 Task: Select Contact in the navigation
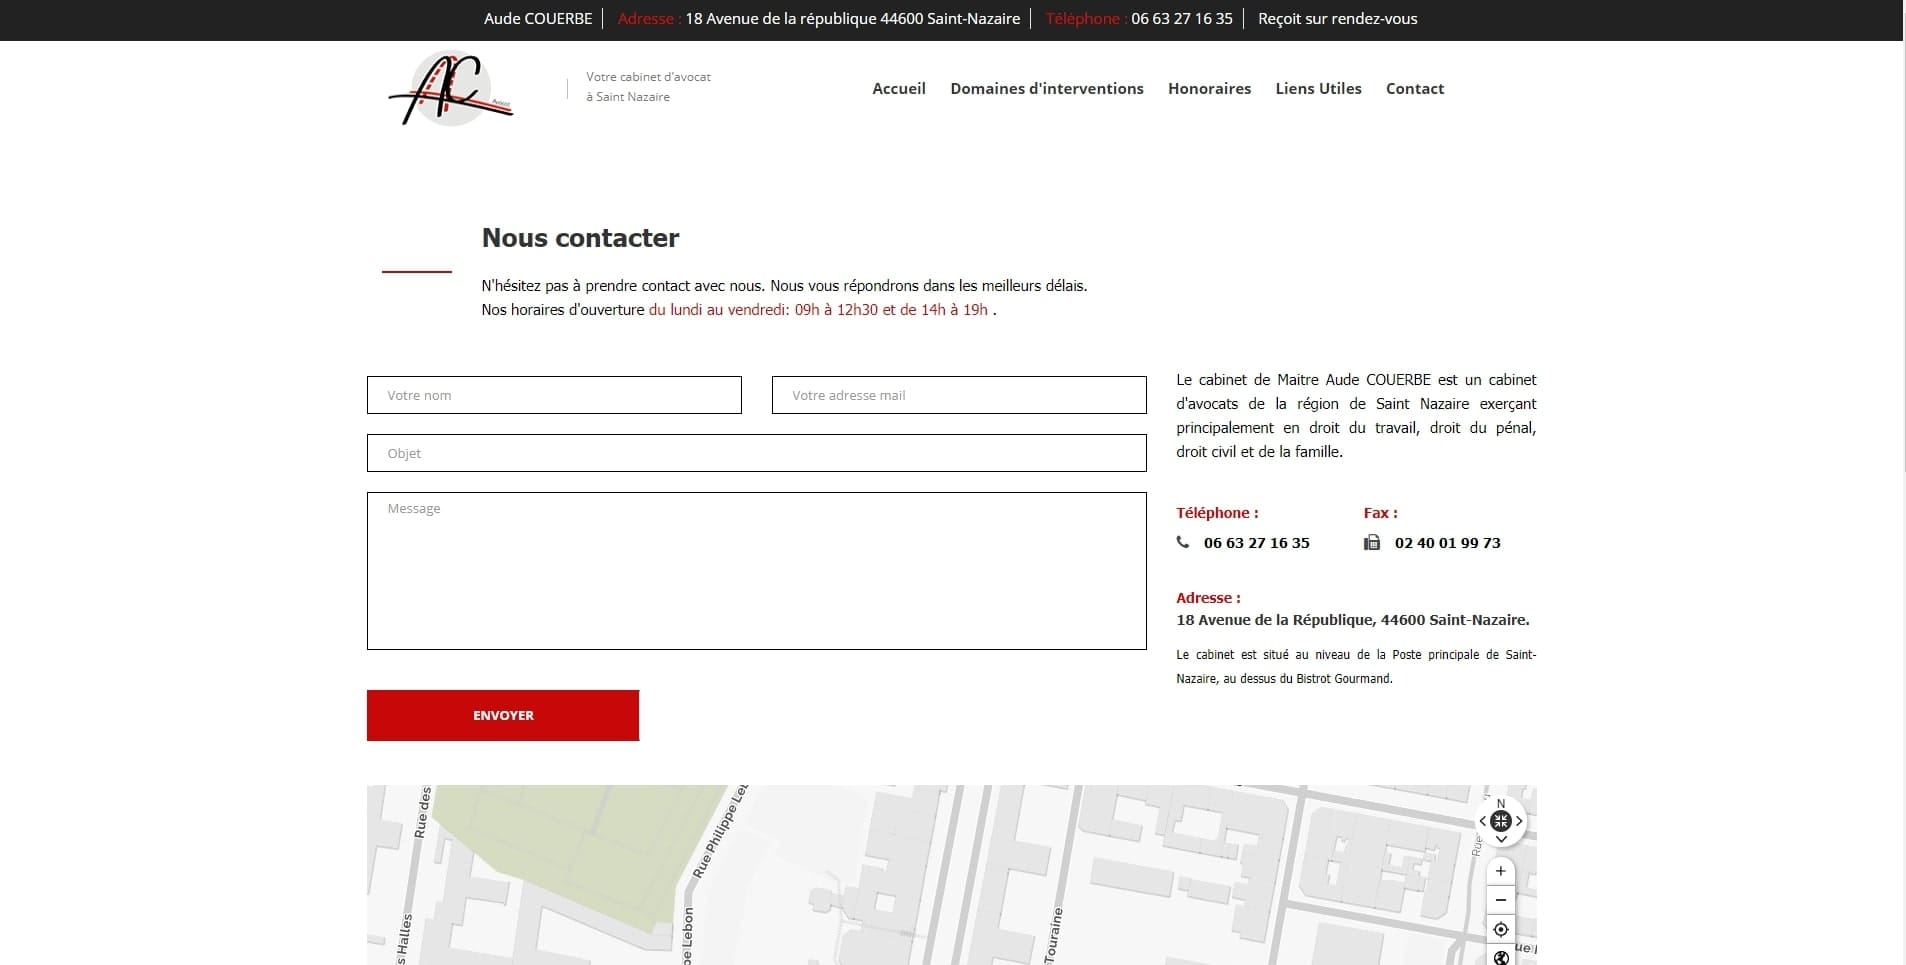1415,88
